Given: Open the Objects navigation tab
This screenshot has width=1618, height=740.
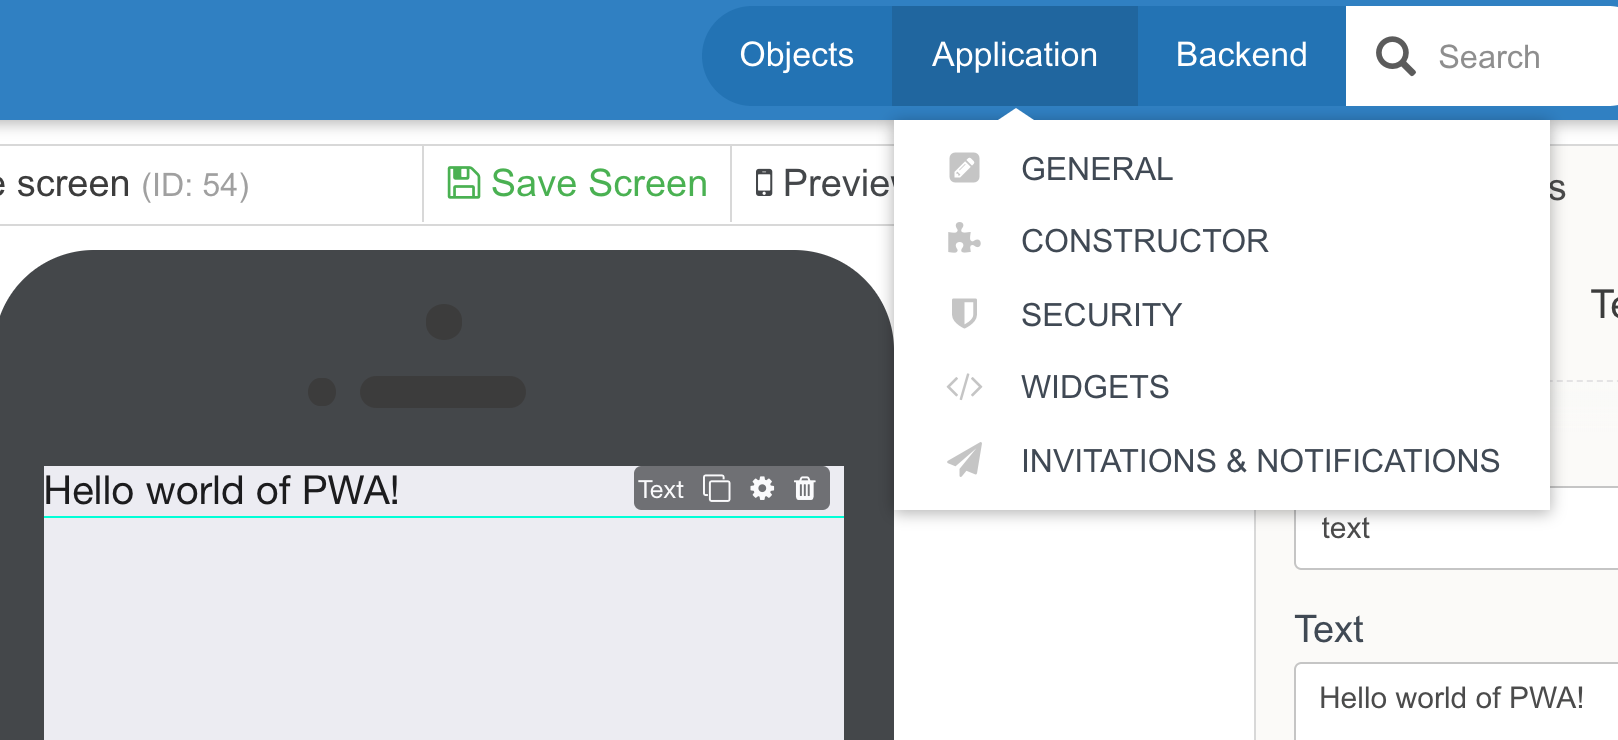Looking at the screenshot, I should [796, 55].
